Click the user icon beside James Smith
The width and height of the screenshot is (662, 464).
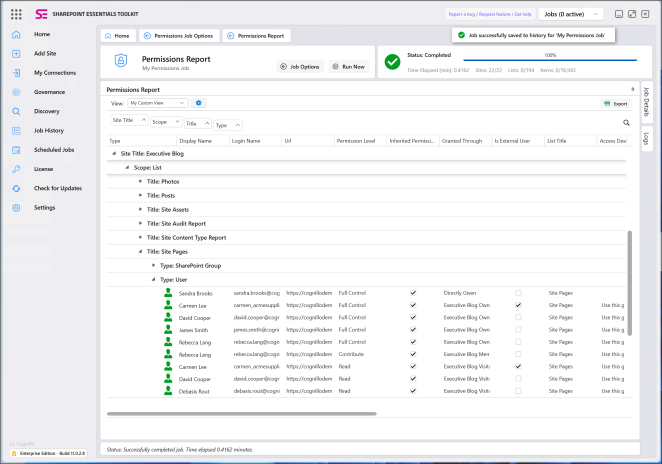168,329
